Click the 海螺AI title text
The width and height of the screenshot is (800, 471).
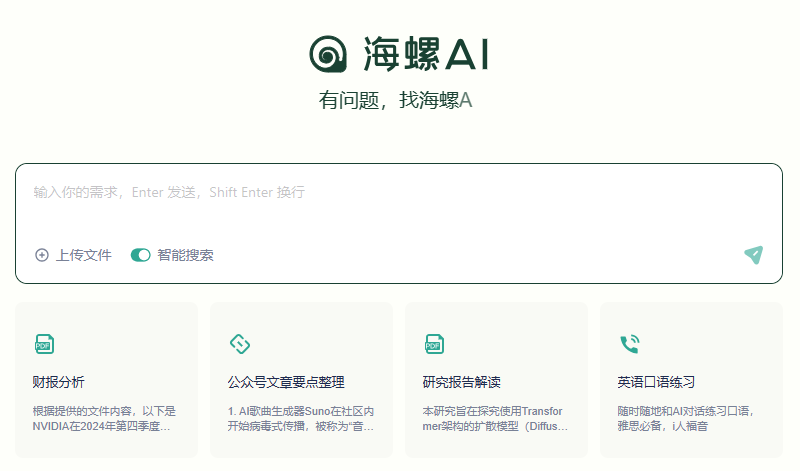coord(426,54)
